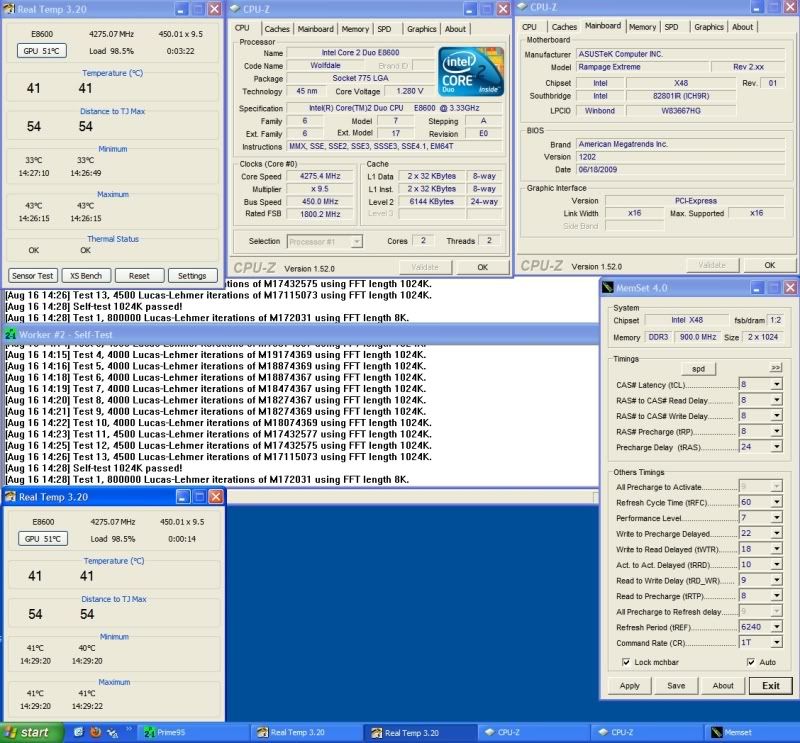800x743 pixels.
Task: Open CAS# Latency (tCL) dropdown
Action: click(x=776, y=384)
